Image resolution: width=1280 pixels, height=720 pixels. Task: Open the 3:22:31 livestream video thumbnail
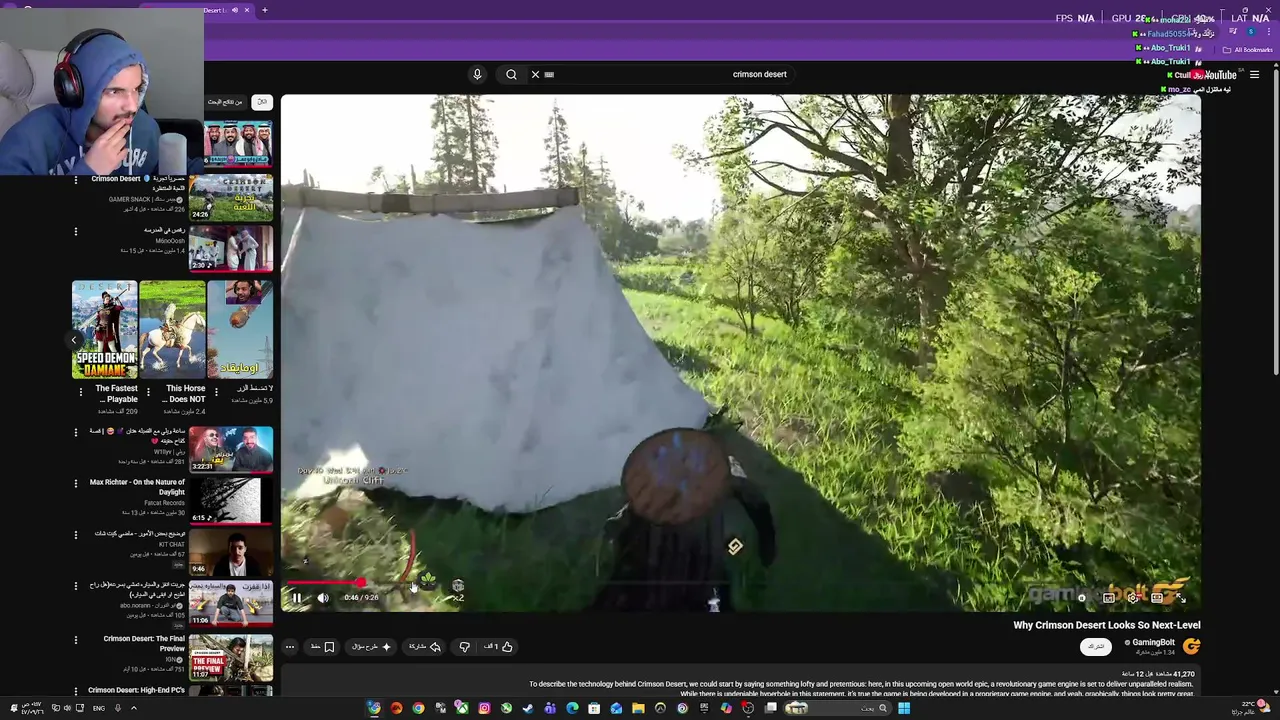click(231, 449)
